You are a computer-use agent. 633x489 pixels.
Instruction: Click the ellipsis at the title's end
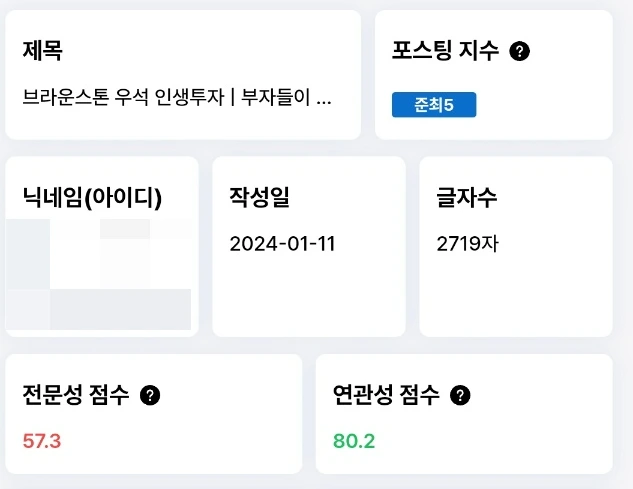[x=324, y=103]
